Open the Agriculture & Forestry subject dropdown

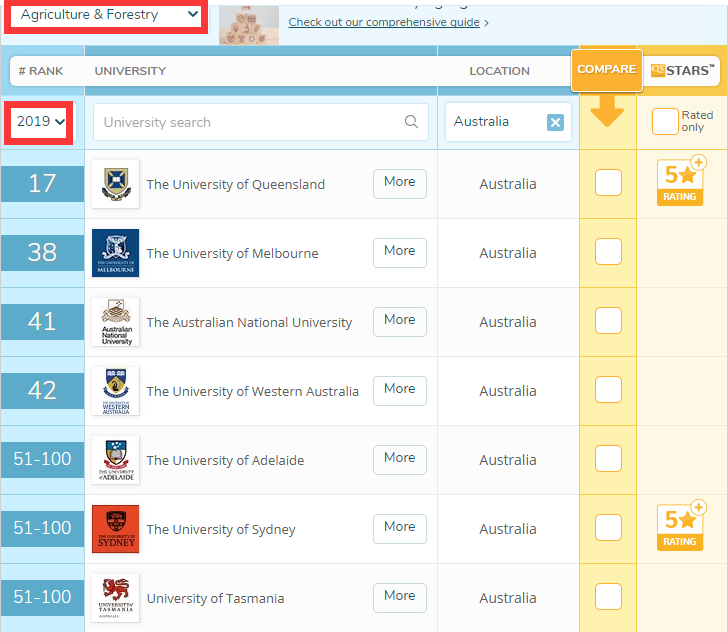pos(108,15)
